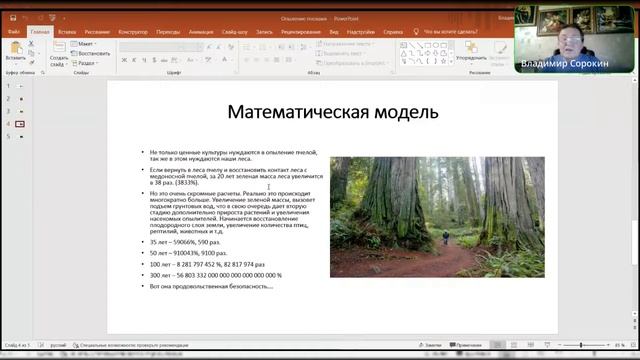Click Выровнять текст button
Image resolution: width=640 pixels, height=360 pixels.
click(x=341, y=53)
